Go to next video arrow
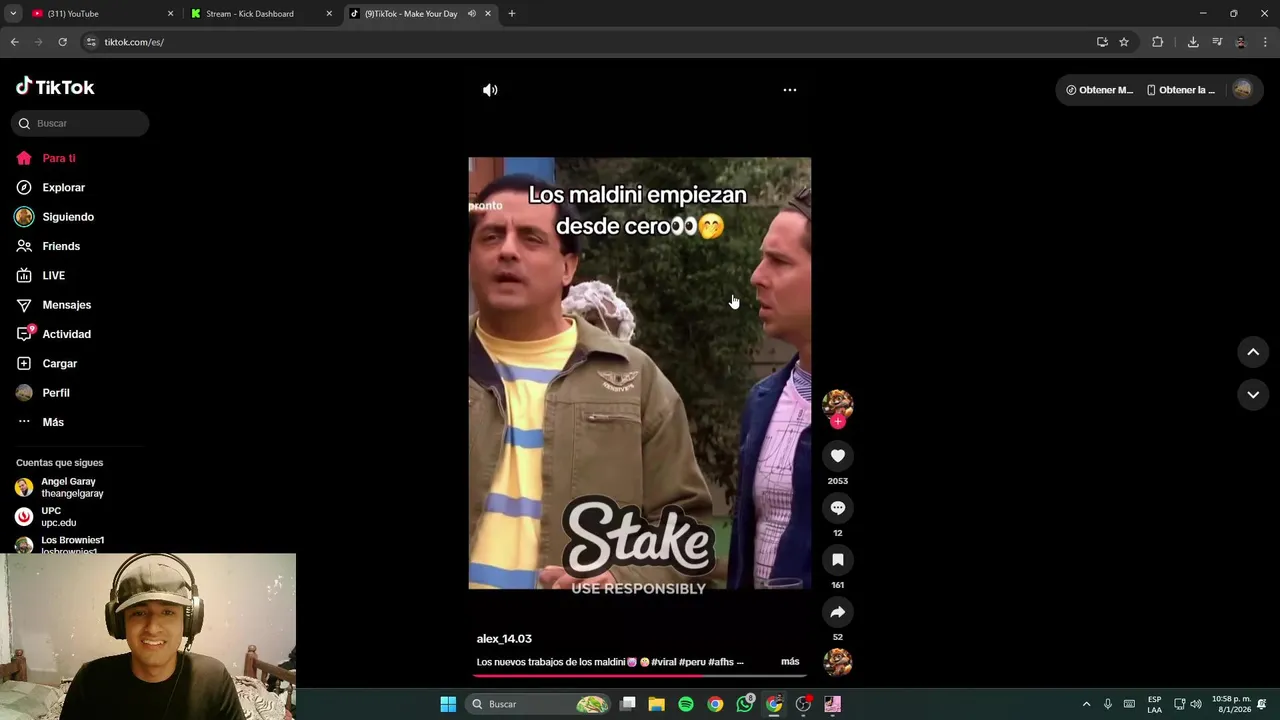1280x720 pixels. (1253, 395)
